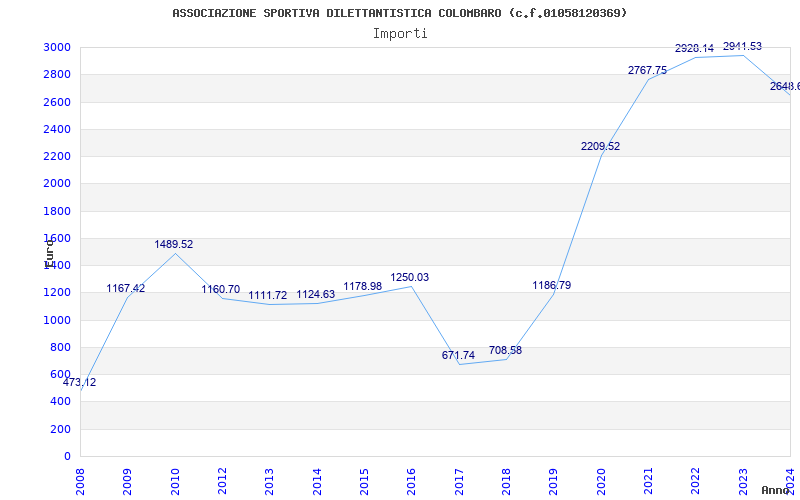Image resolution: width=800 pixels, height=500 pixels.
Task: Select the 1160.70 data label
Action: [x=220, y=289]
